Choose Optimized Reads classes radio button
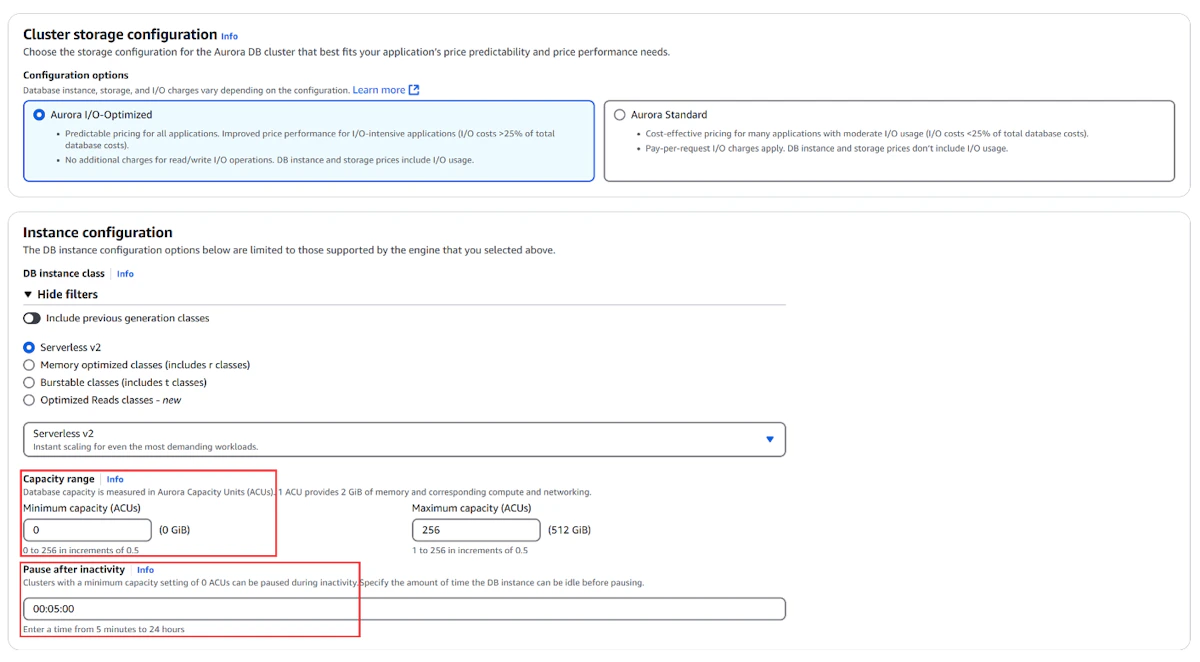This screenshot has width=1200, height=662. point(29,400)
